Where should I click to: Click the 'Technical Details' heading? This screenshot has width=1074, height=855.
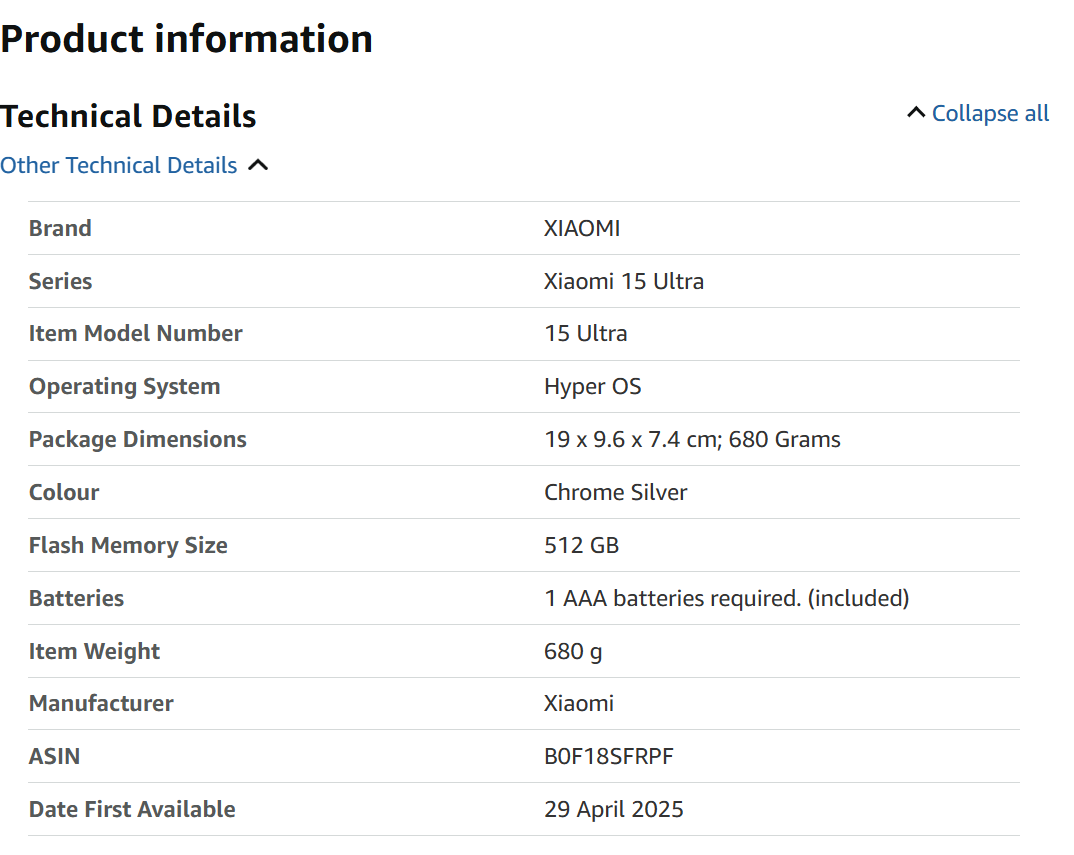[x=129, y=116]
